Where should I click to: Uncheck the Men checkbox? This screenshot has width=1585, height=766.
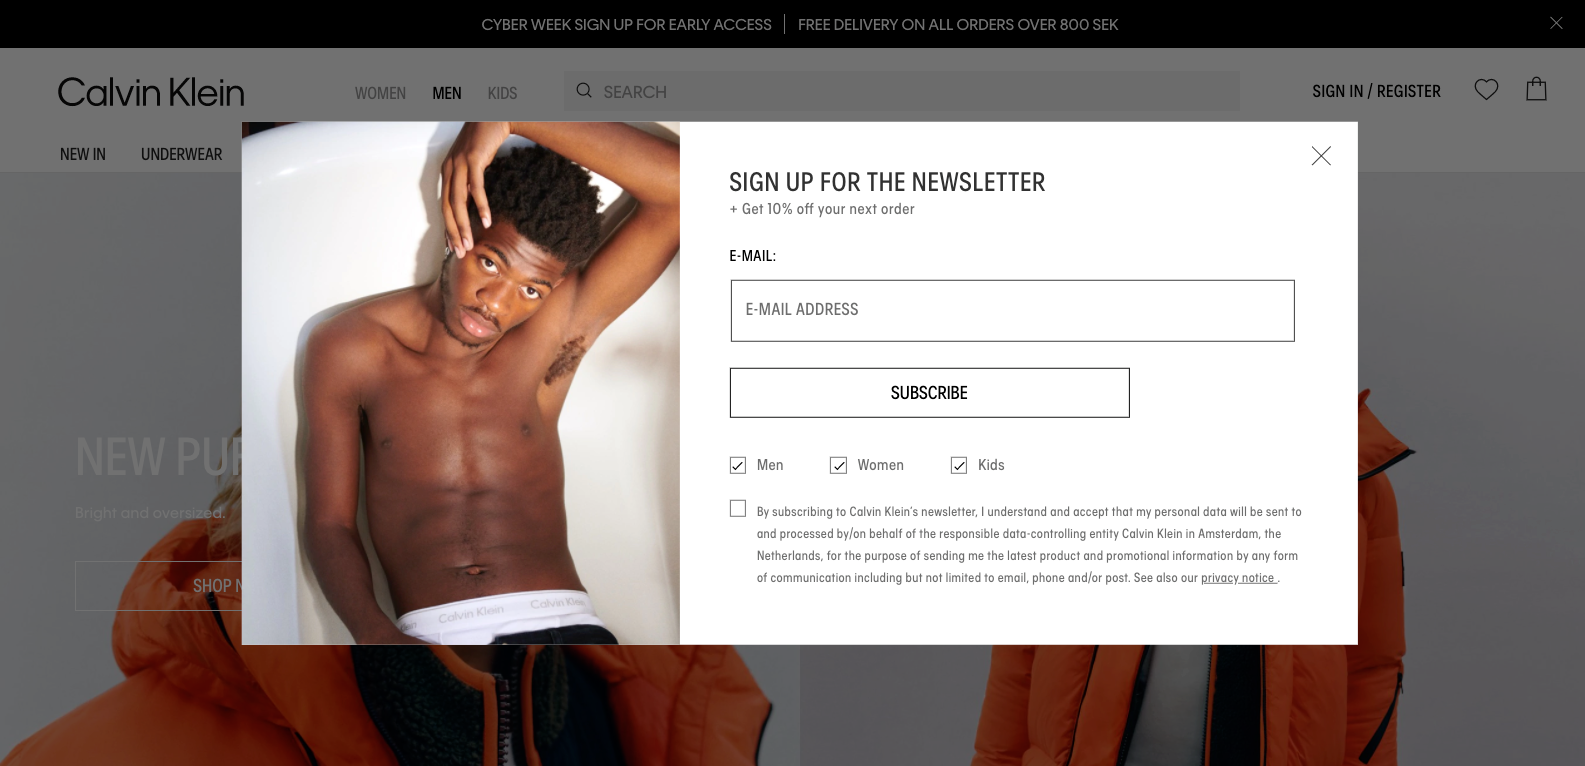pos(738,465)
